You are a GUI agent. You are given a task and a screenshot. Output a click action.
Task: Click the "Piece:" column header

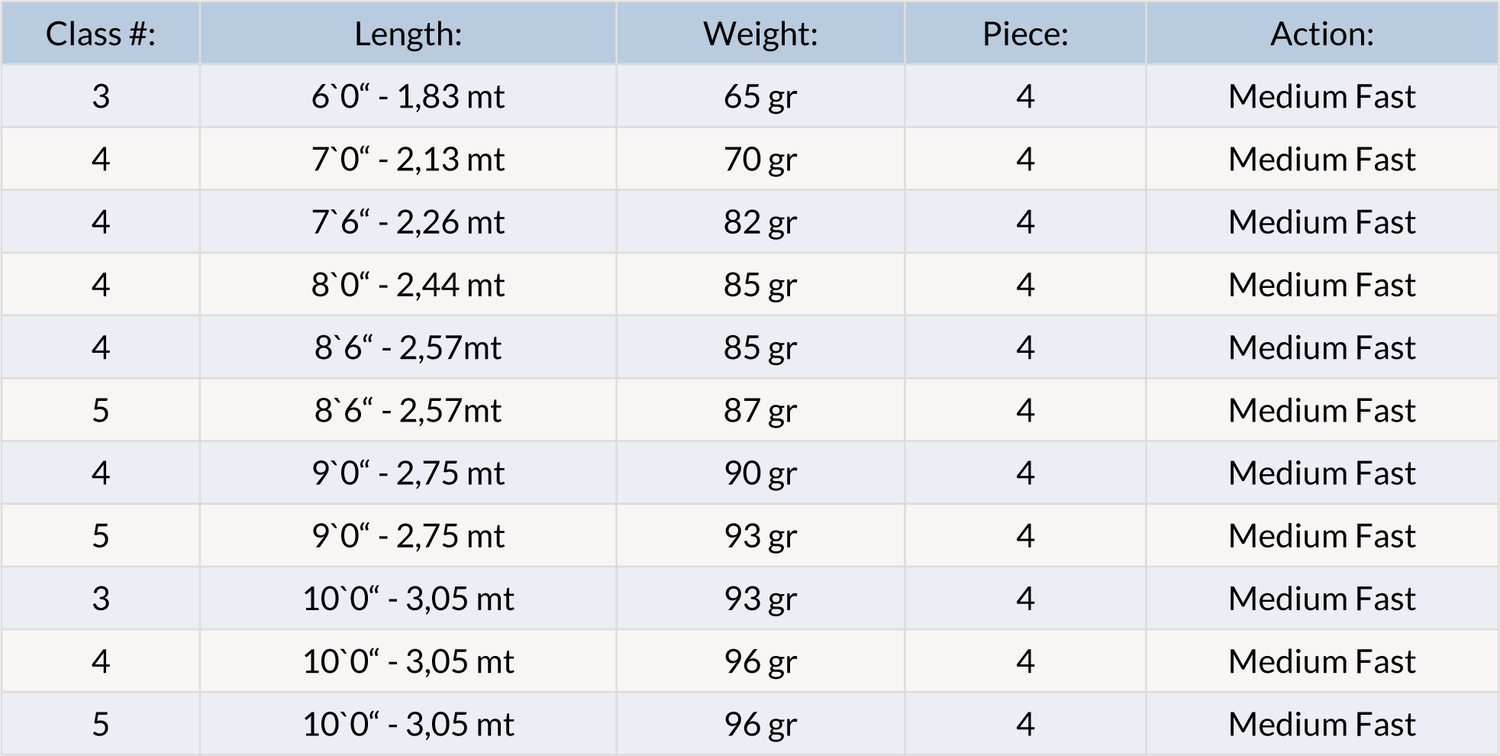pyautogui.click(x=1025, y=34)
